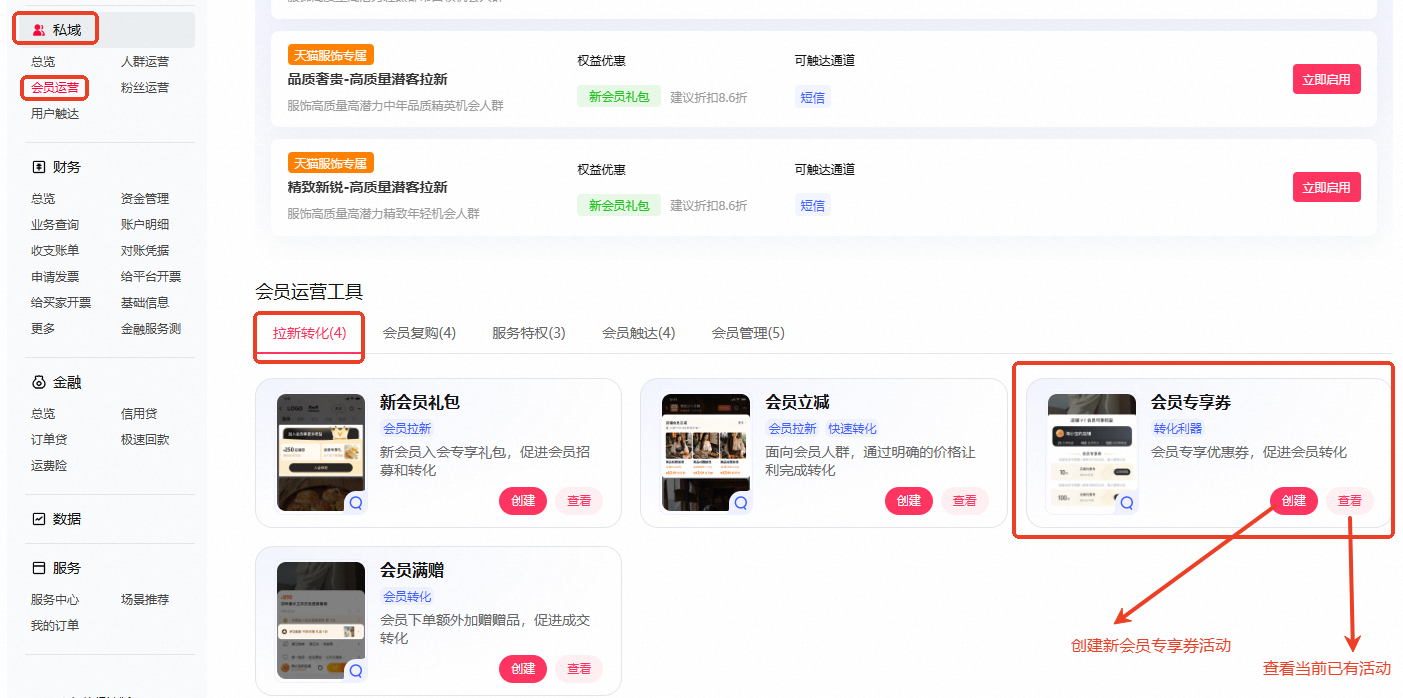Open the 新会员礼包 preview thumbnail

point(321,452)
